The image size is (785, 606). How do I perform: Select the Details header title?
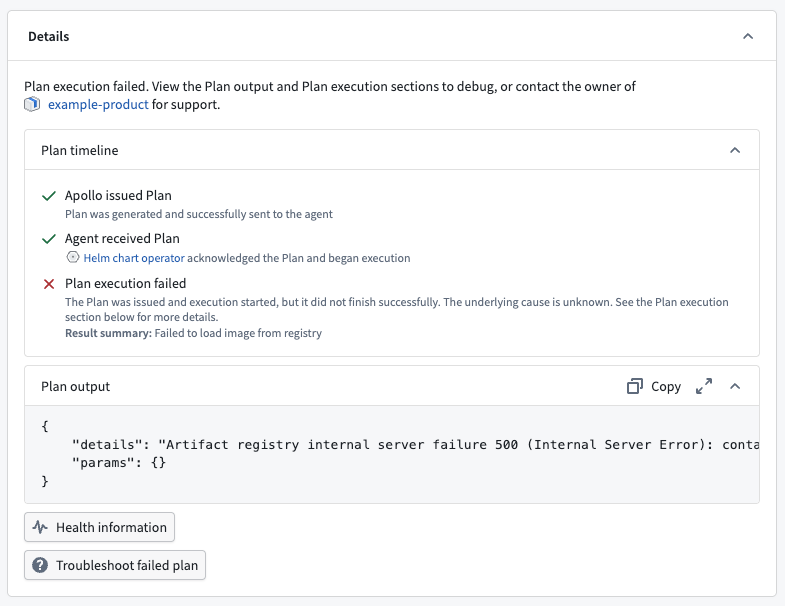[49, 37]
